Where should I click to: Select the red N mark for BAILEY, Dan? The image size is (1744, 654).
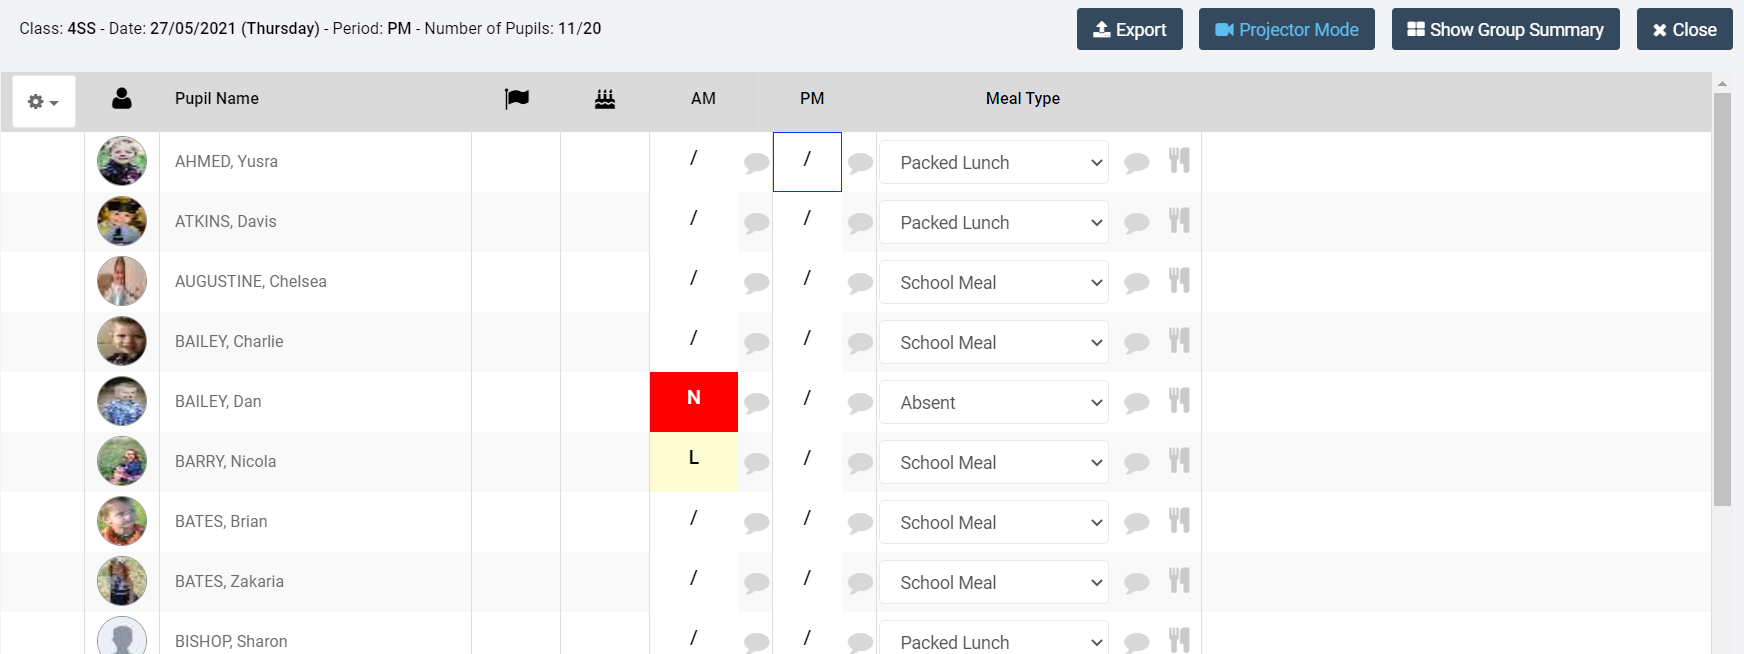694,401
